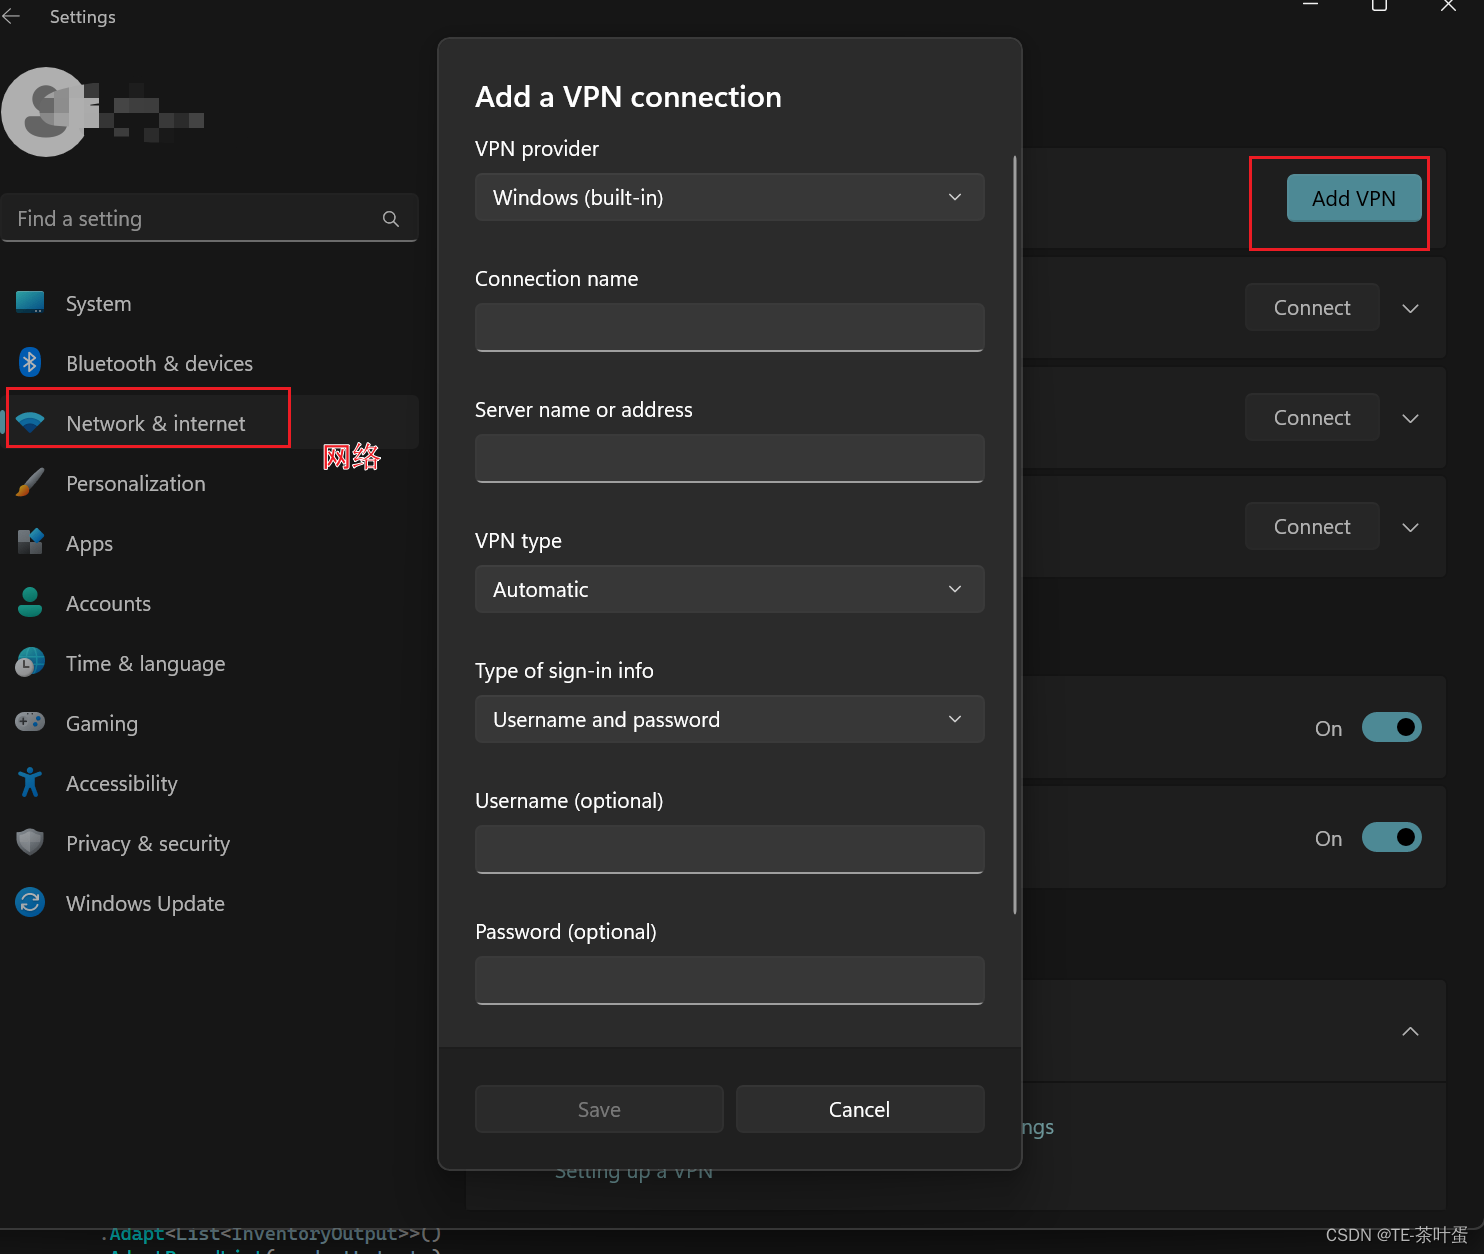1484x1254 pixels.
Task: Open the VPN provider dropdown
Action: [x=730, y=197]
